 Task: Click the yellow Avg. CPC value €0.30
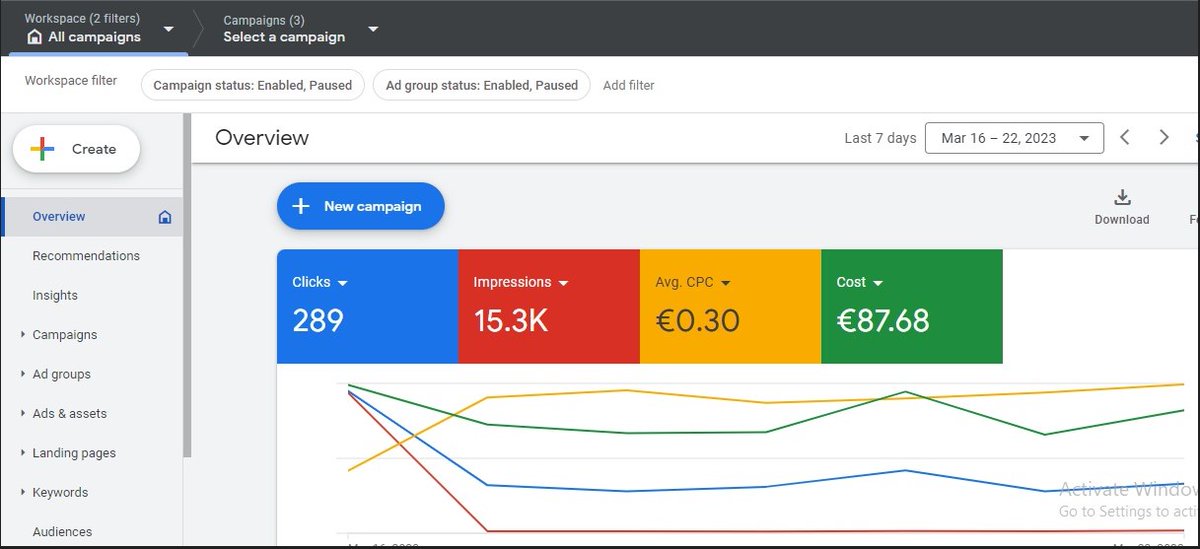tap(698, 321)
